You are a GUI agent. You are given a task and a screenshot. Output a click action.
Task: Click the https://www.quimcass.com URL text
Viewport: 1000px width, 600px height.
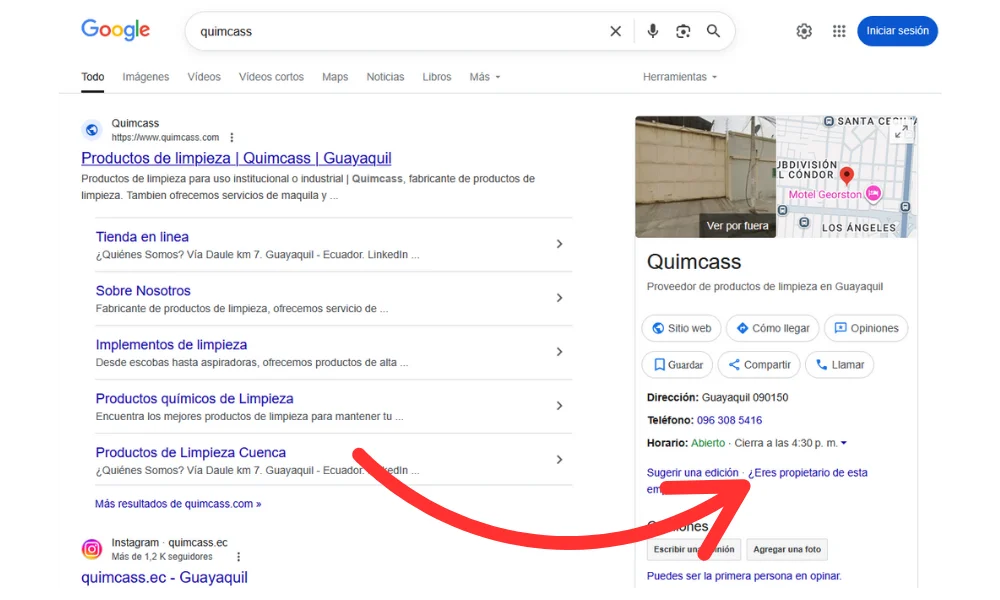tap(165, 137)
